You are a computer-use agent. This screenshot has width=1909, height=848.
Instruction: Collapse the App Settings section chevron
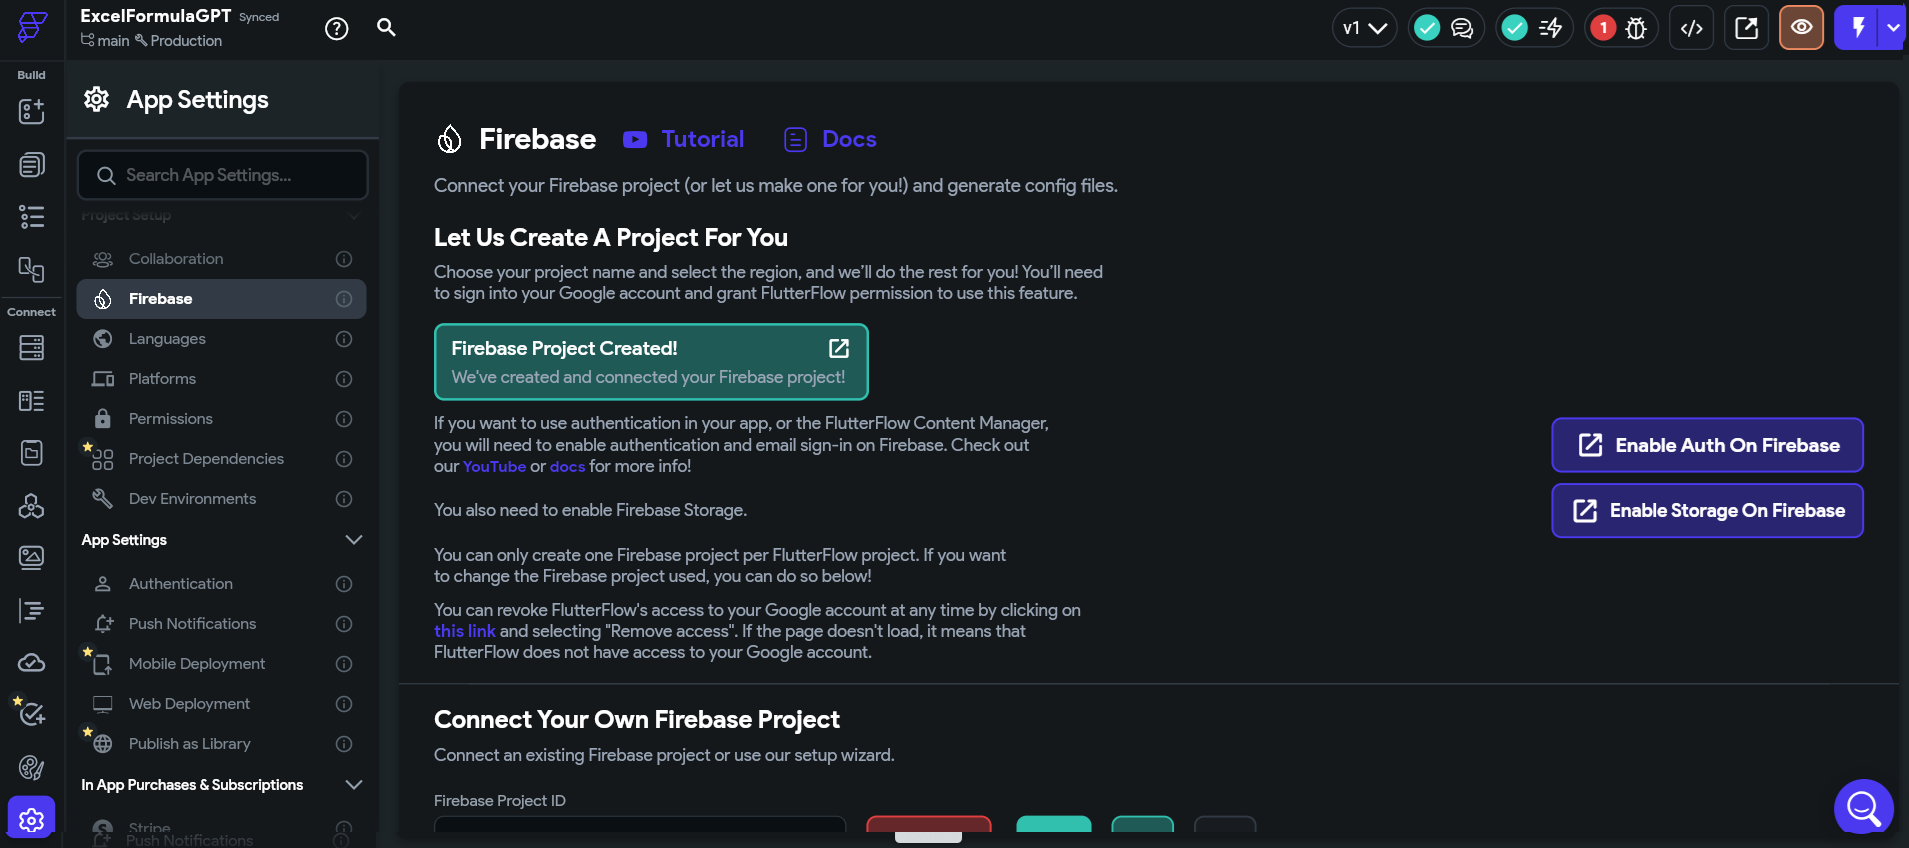[x=353, y=540]
